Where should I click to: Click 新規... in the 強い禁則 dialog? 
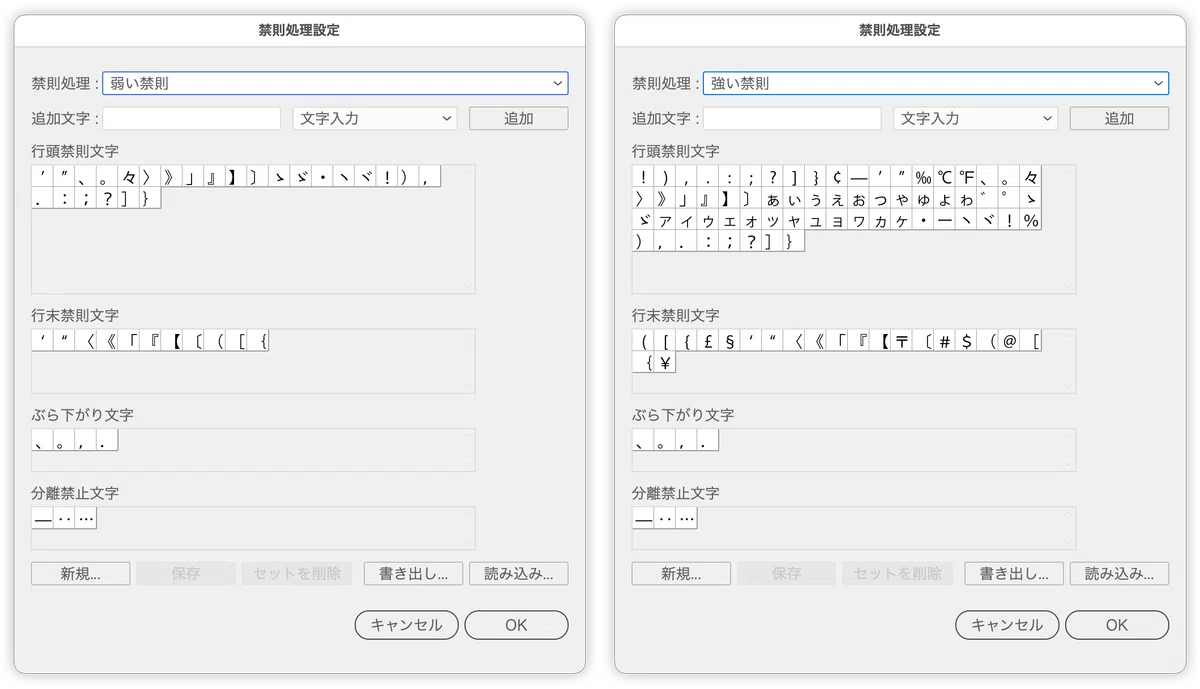pyautogui.click(x=681, y=573)
